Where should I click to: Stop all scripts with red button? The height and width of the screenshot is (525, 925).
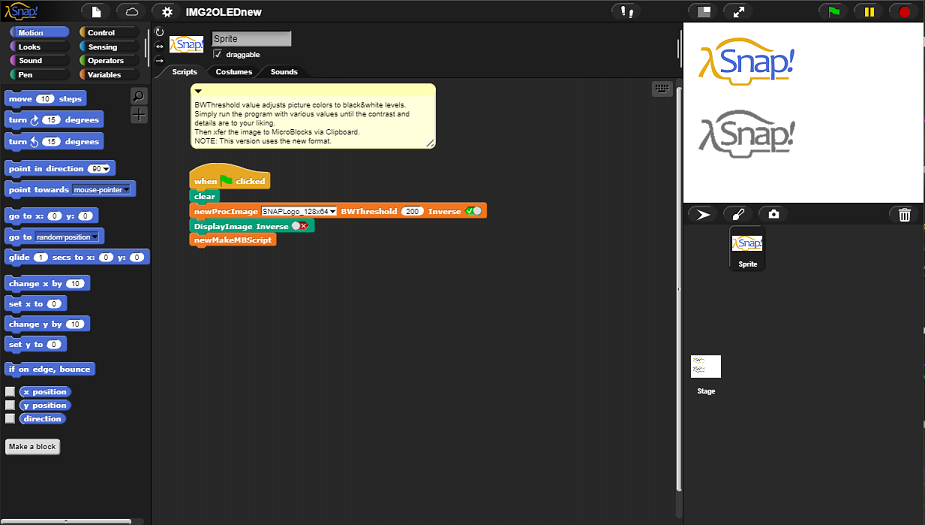(904, 12)
